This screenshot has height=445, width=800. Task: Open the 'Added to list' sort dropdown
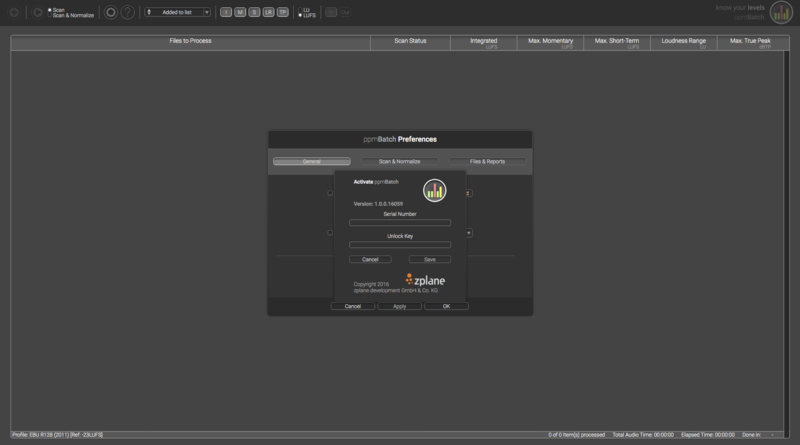207,12
